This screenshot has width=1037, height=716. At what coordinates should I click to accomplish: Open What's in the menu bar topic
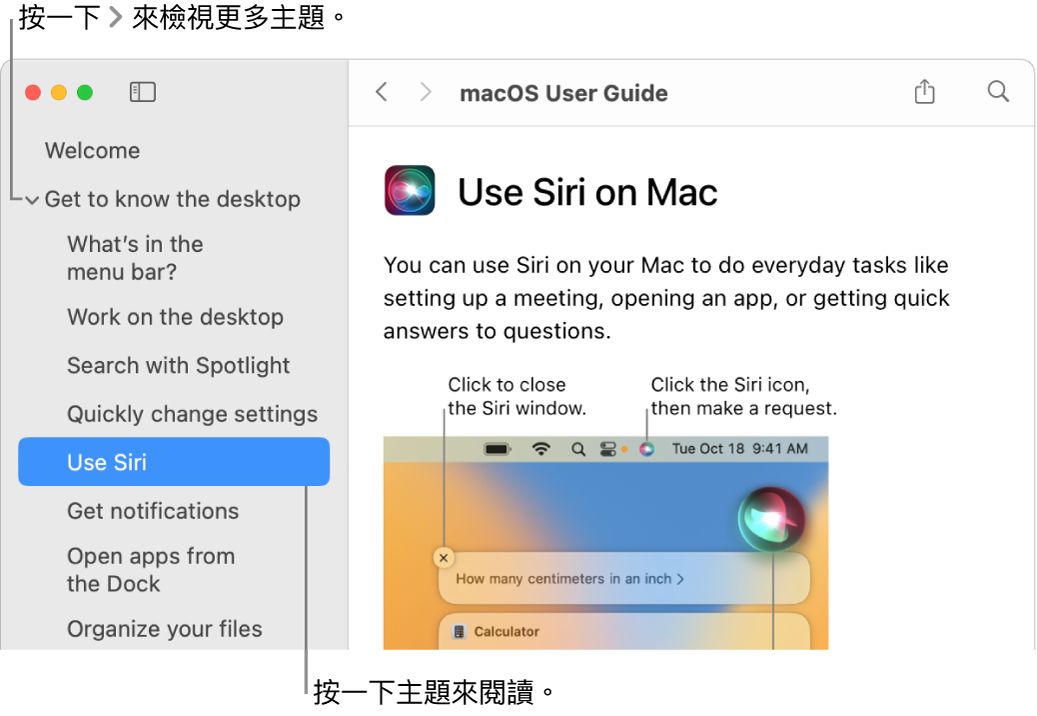click(135, 258)
